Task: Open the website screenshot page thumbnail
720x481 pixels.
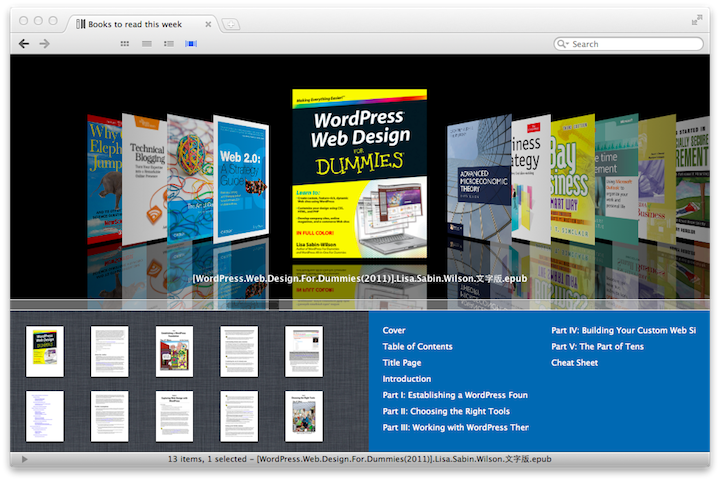Action: coord(304,352)
